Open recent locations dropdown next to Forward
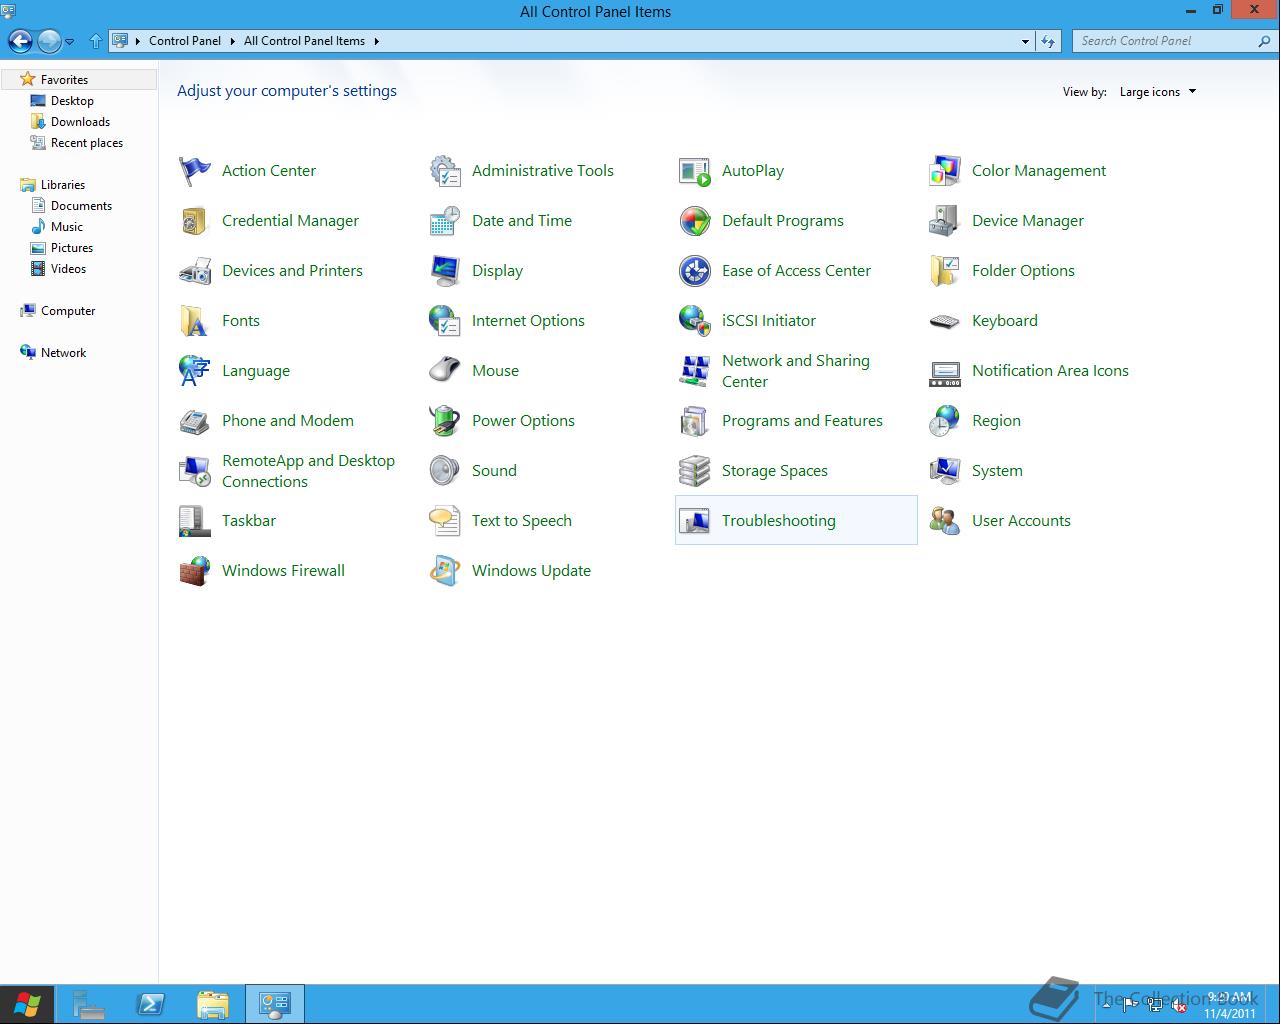 coord(70,41)
